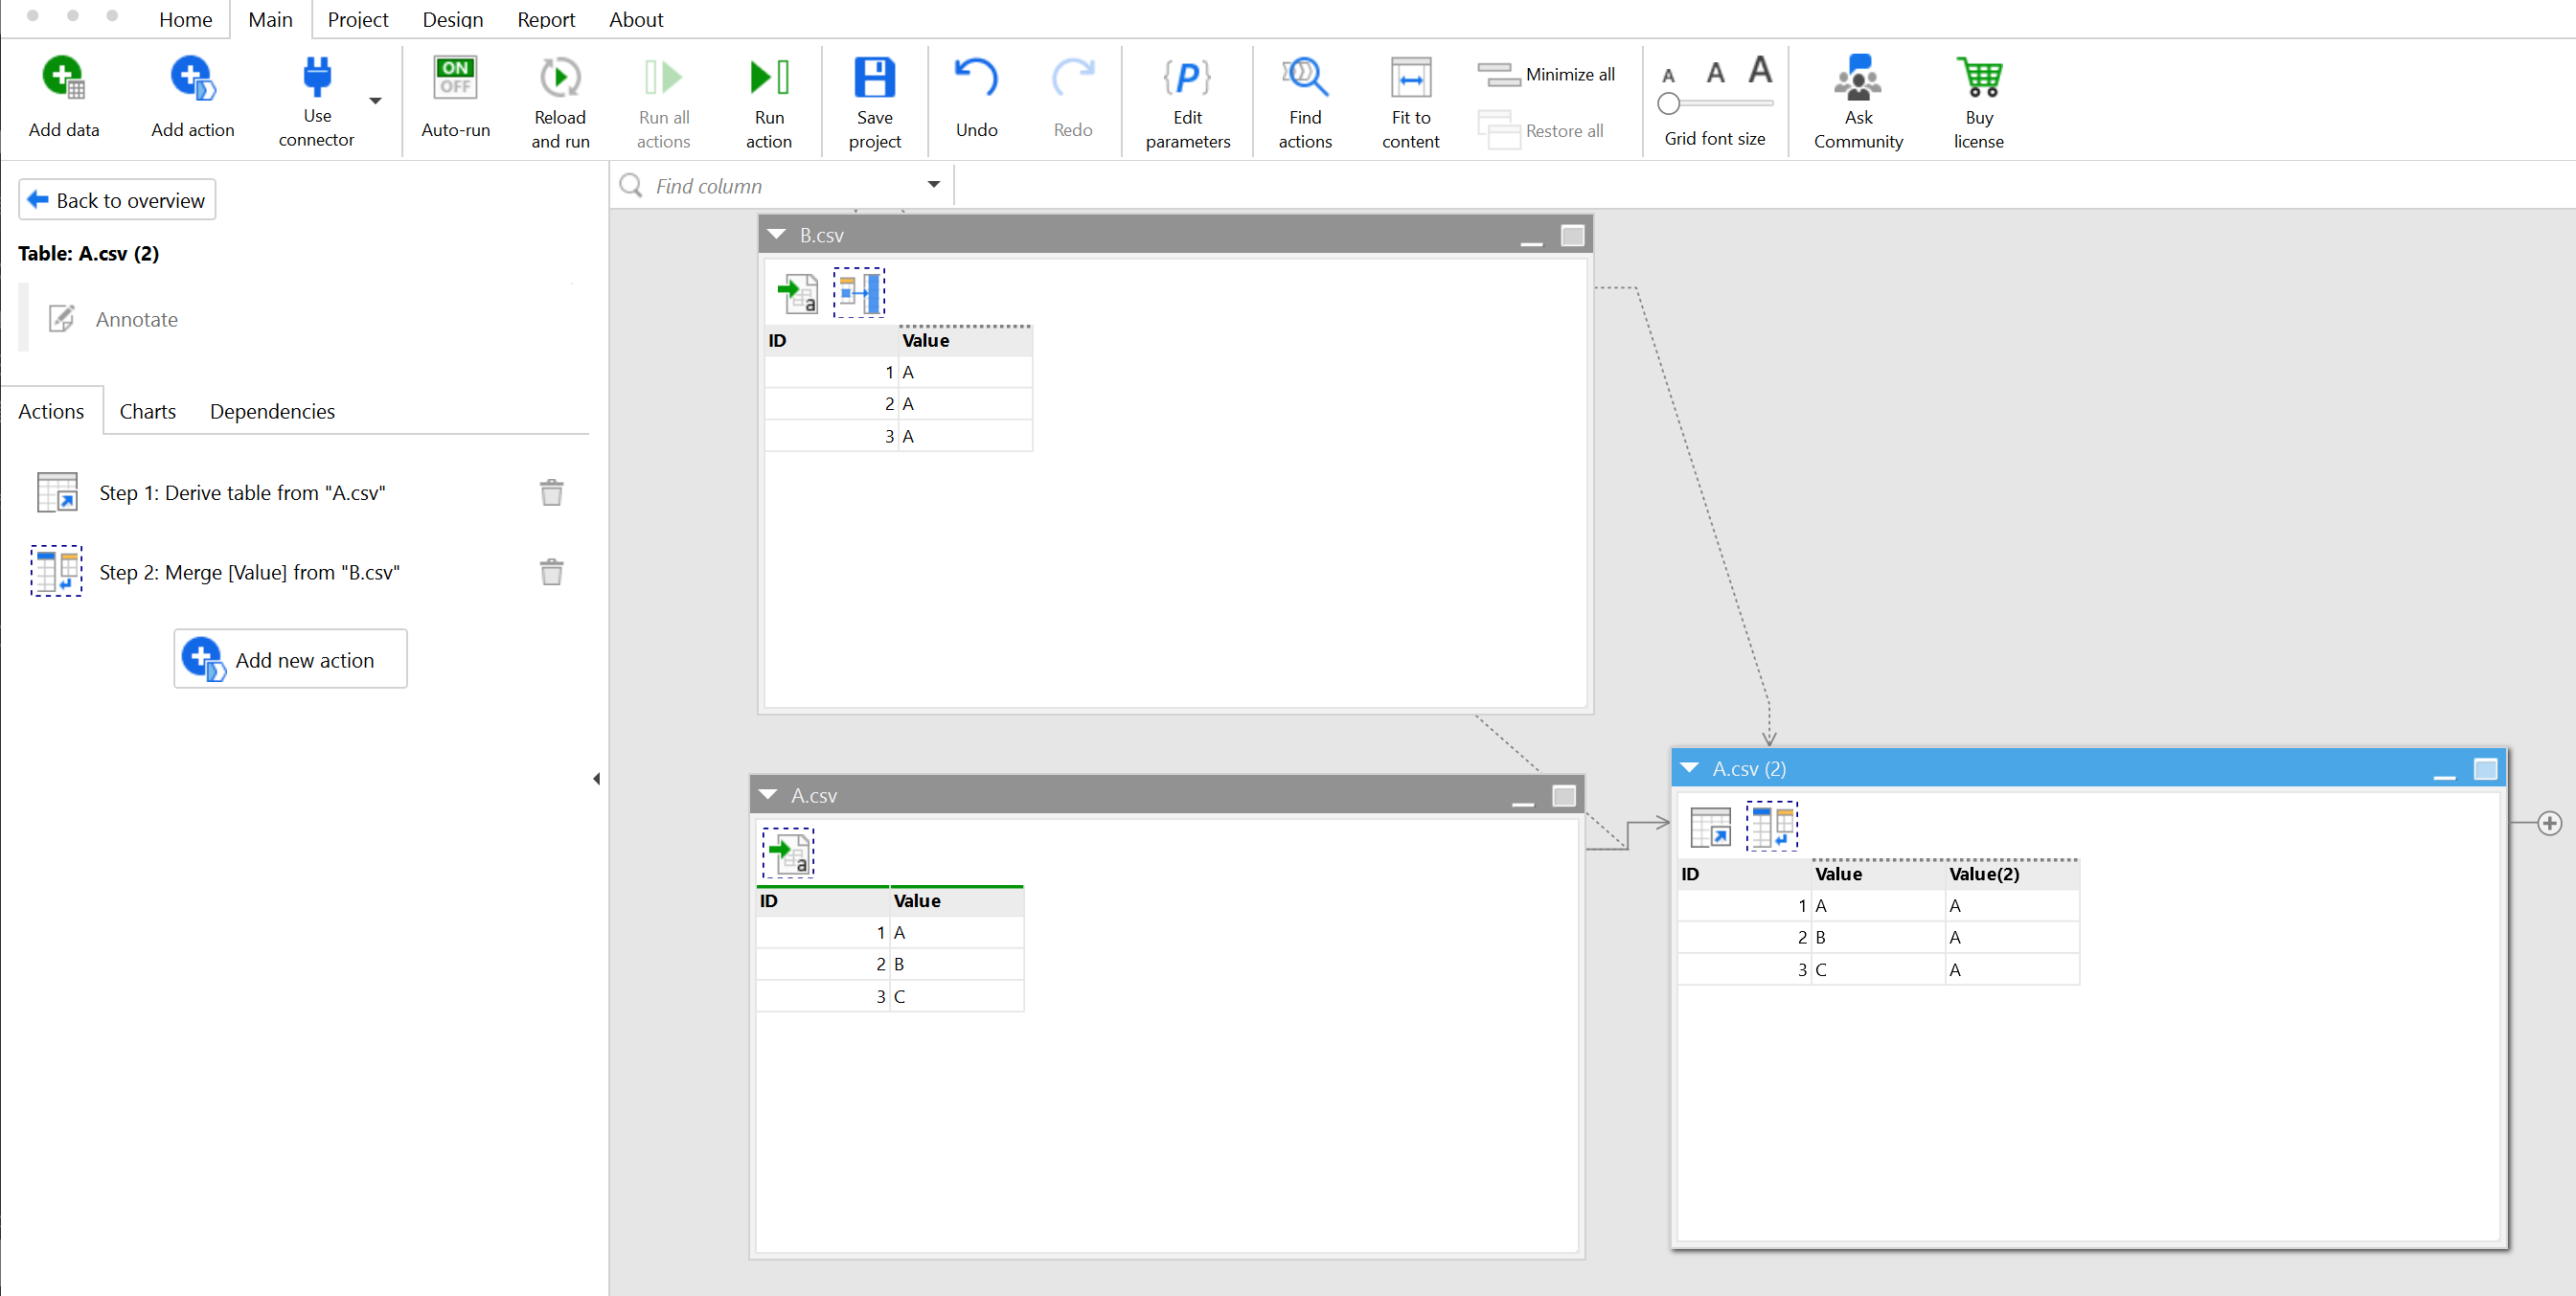Collapse the A.csv table expander triangle
Image resolution: width=2576 pixels, height=1296 pixels.
768,795
